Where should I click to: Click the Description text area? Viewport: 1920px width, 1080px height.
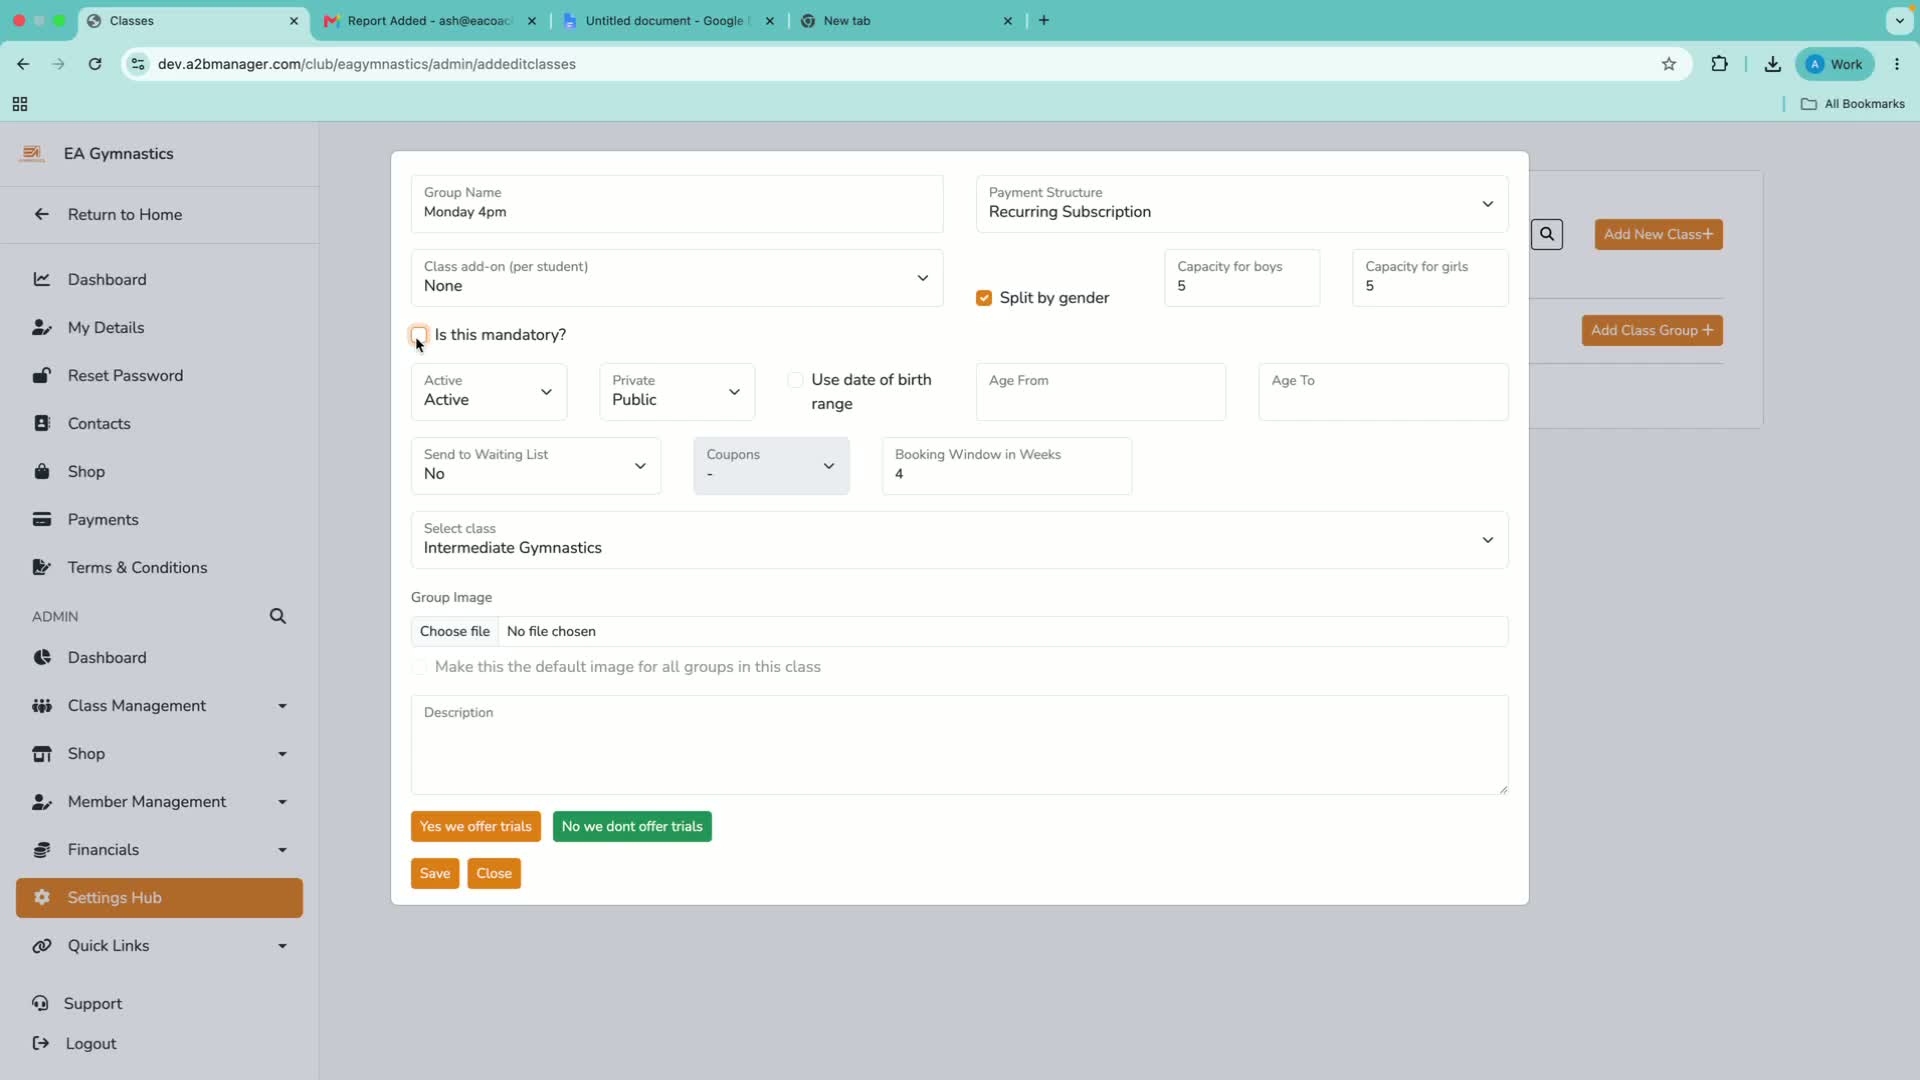pos(959,745)
